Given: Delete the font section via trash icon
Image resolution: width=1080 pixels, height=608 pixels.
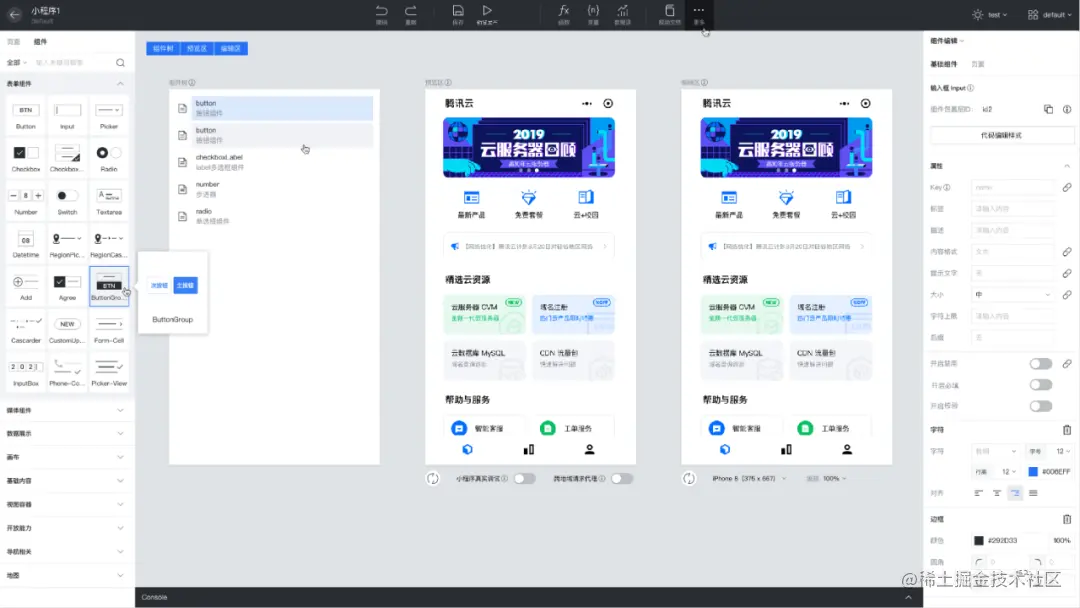Looking at the screenshot, I should click(x=1066, y=430).
